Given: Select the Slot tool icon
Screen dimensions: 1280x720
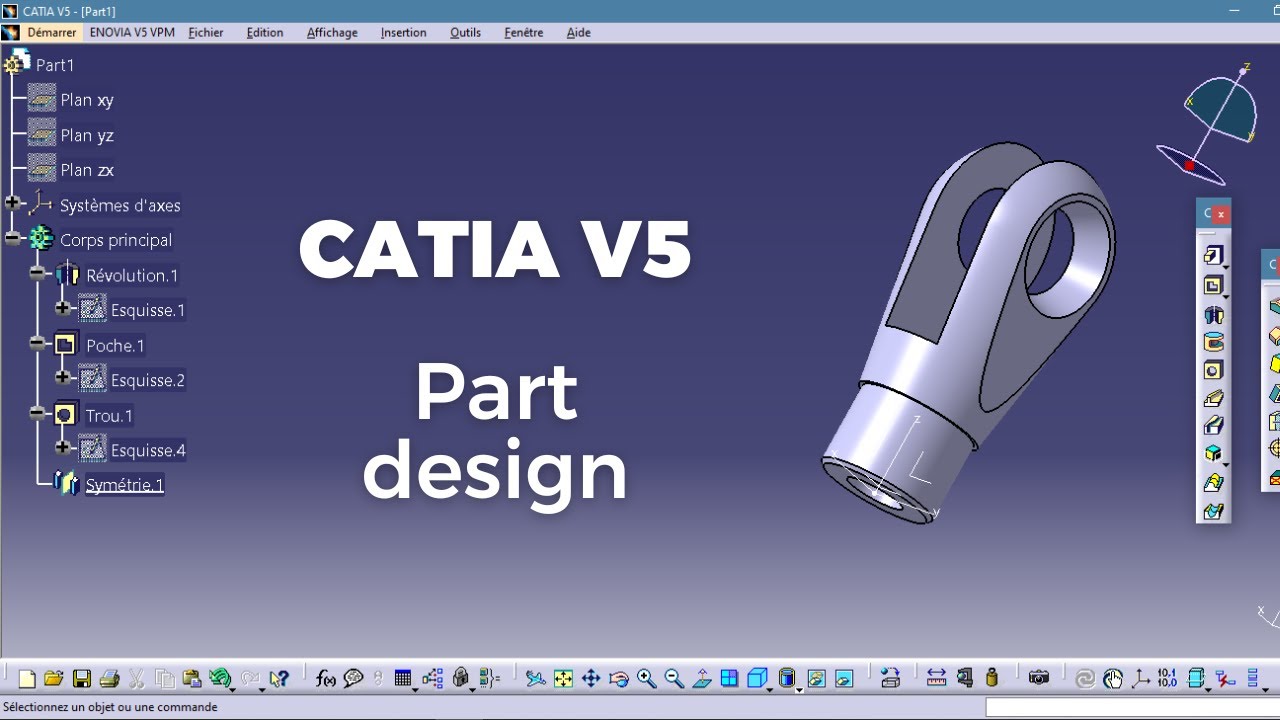Looking at the screenshot, I should [1213, 427].
